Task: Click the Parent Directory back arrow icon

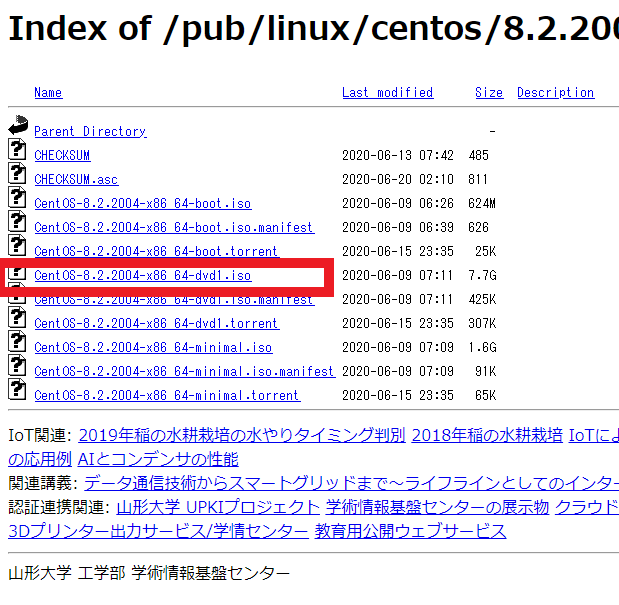Action: click(x=18, y=125)
